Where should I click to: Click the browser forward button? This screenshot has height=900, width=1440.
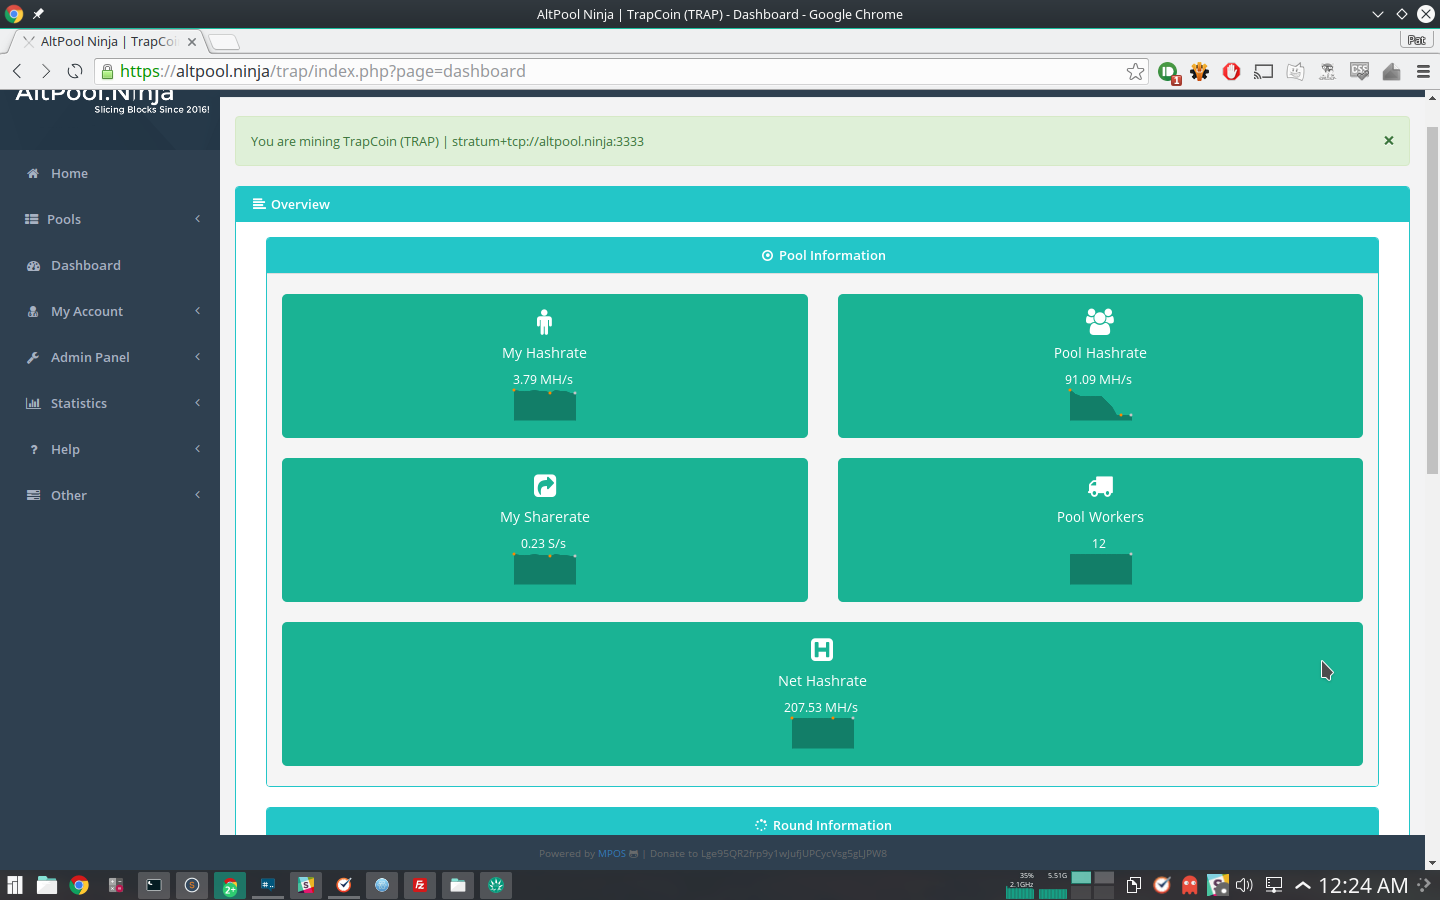coord(45,71)
